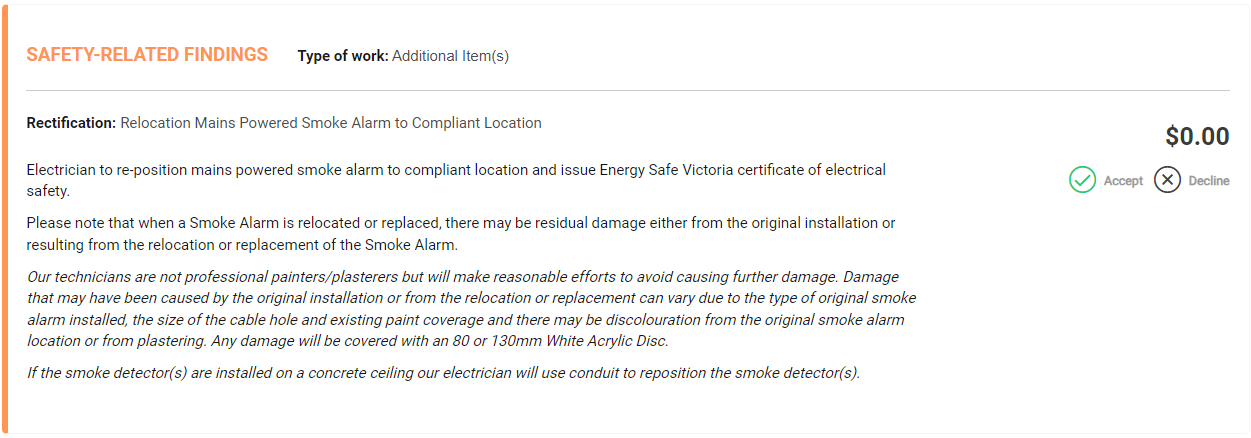
Task: Select the Accept text label
Action: pos(1123,181)
